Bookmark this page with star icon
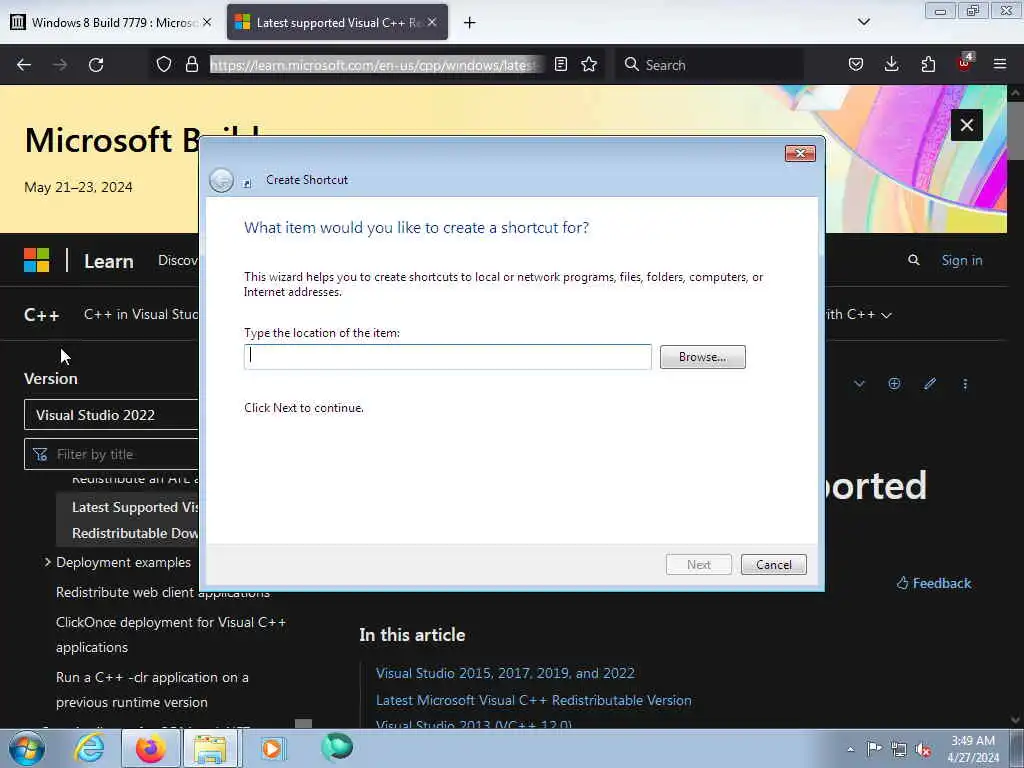Viewport: 1024px width, 768px height. click(589, 64)
